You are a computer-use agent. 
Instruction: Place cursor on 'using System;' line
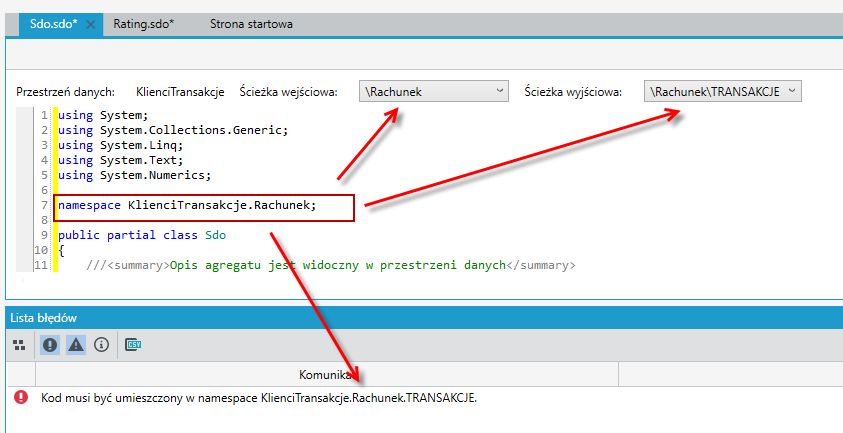[103, 115]
